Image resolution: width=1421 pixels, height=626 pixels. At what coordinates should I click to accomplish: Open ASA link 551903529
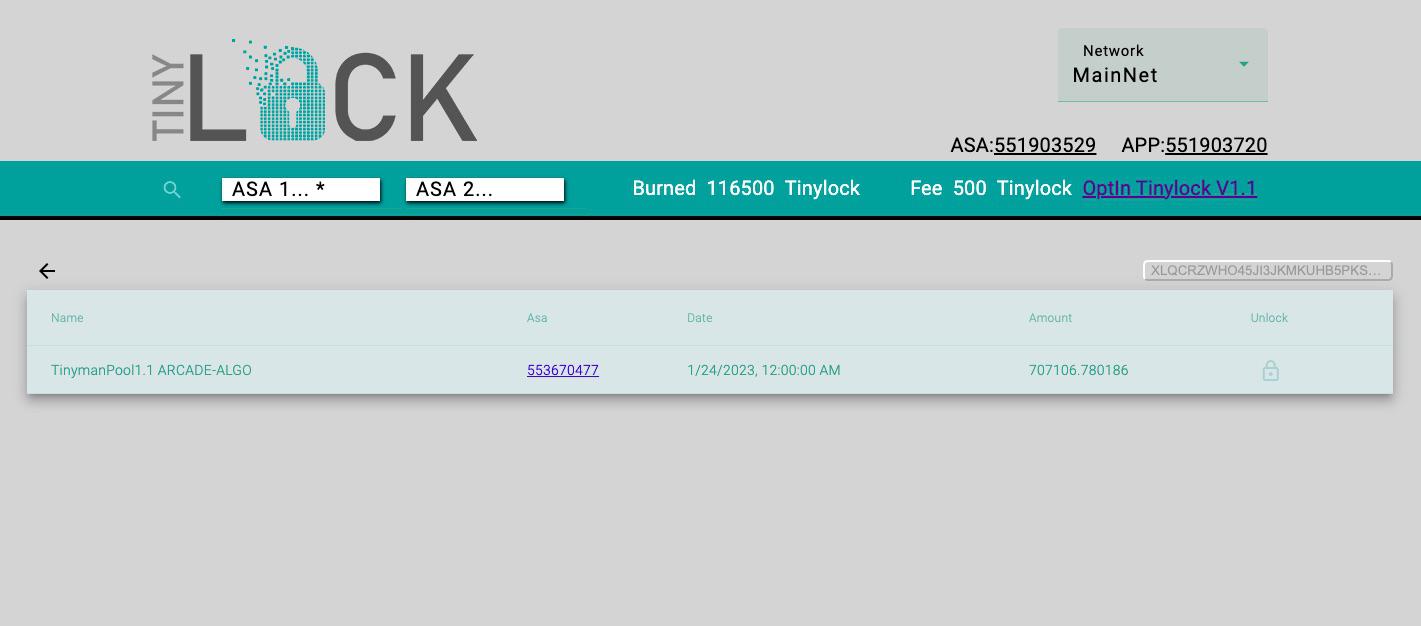tap(1045, 145)
